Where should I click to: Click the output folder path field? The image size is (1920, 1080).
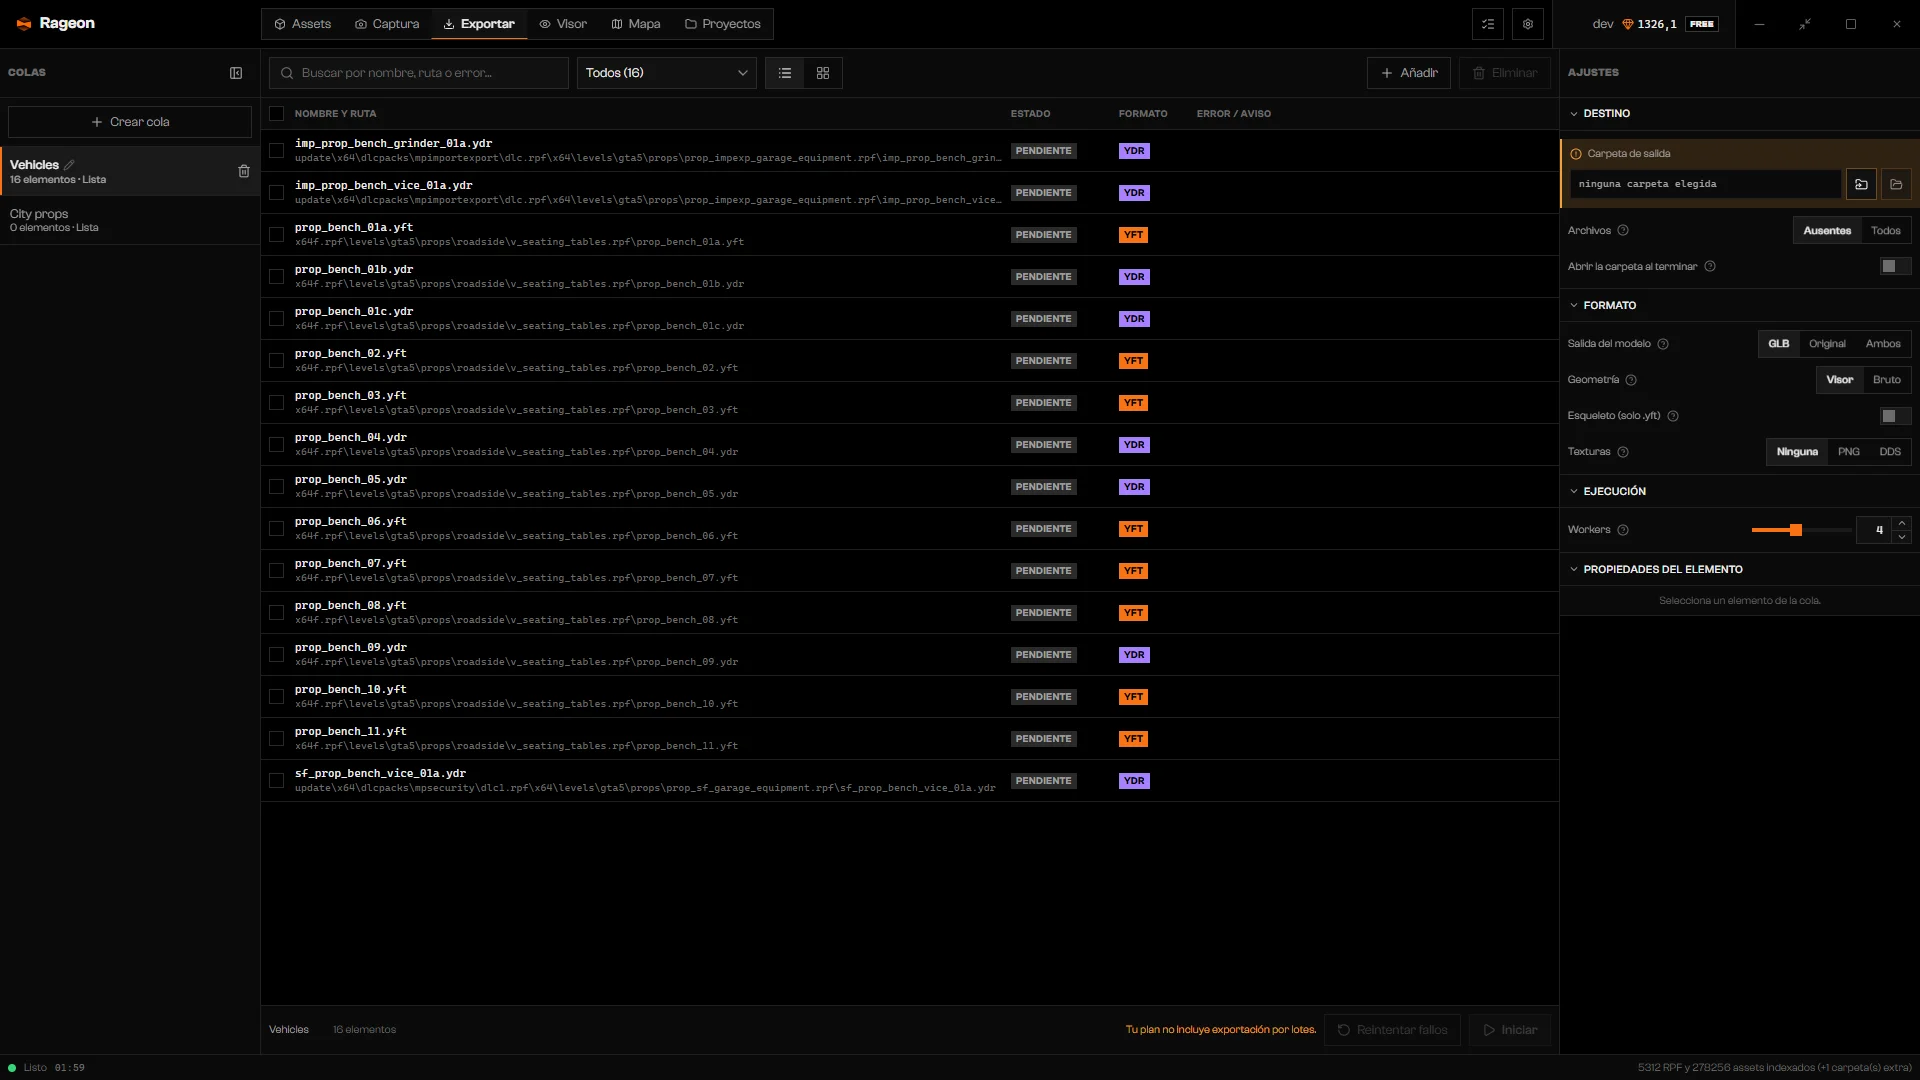pos(1704,184)
